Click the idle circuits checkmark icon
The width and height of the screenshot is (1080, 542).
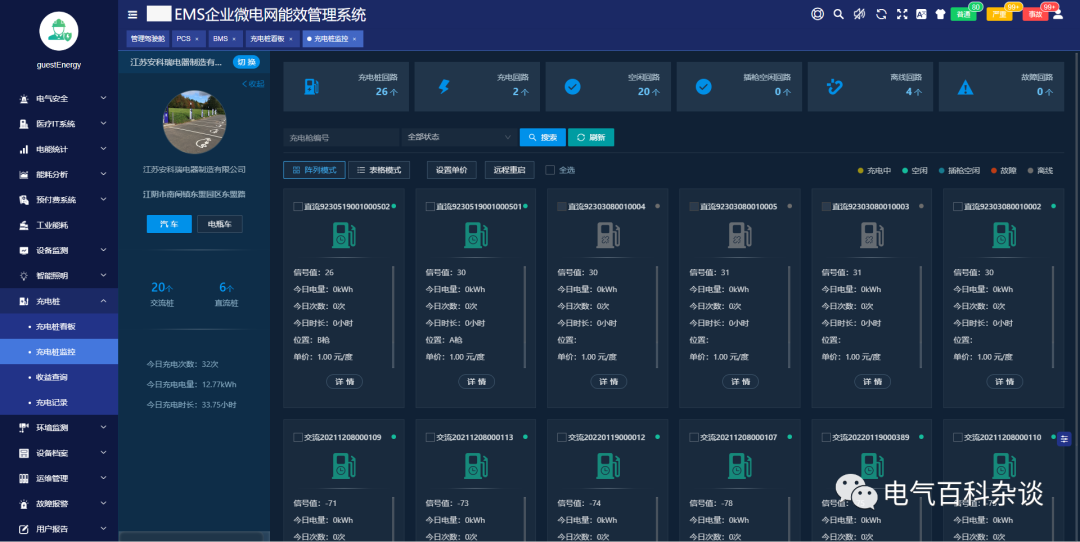(x=572, y=87)
